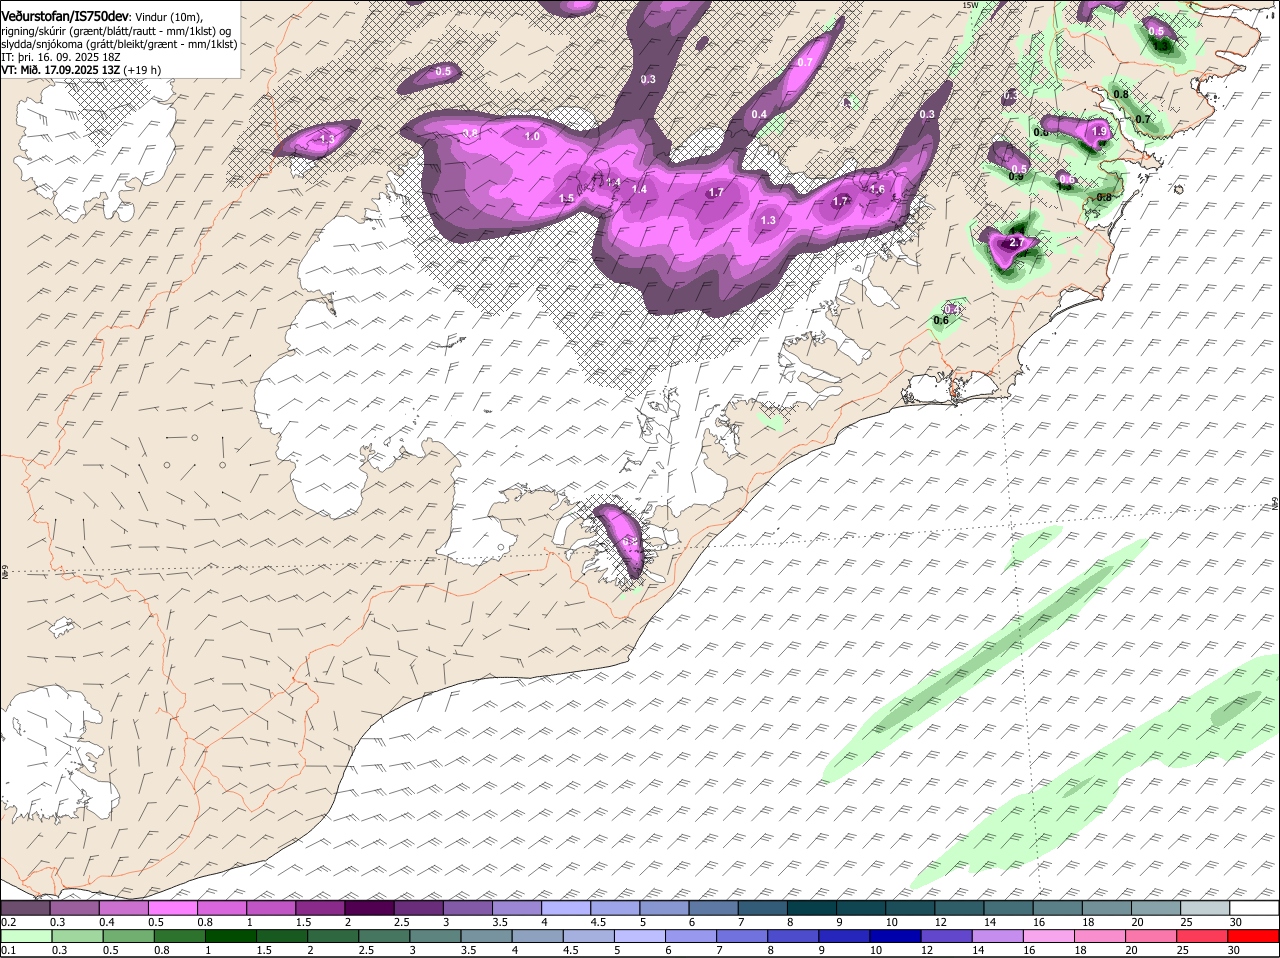Pick light purple rain swatch between 14 and 16
Screen dimensions: 1280x958
coord(998,937)
